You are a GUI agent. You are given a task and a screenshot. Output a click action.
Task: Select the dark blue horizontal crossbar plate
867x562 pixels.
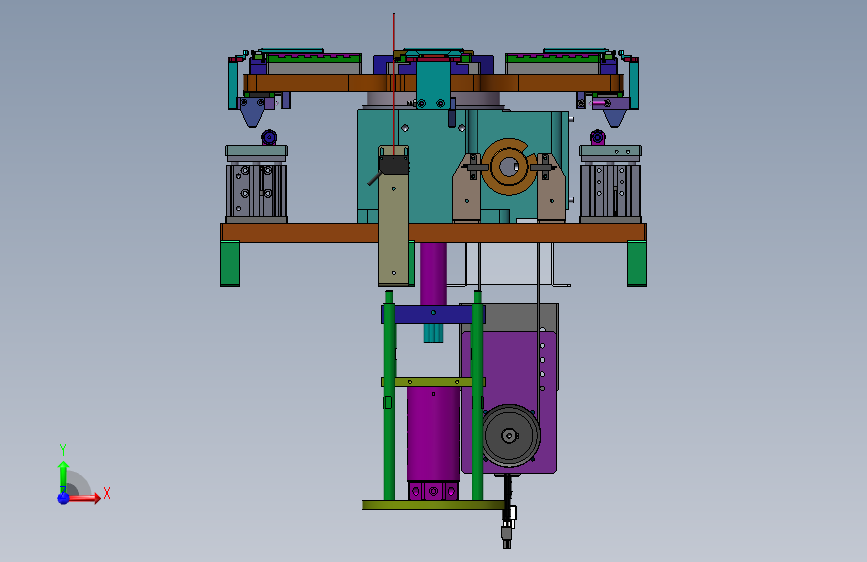point(433,315)
